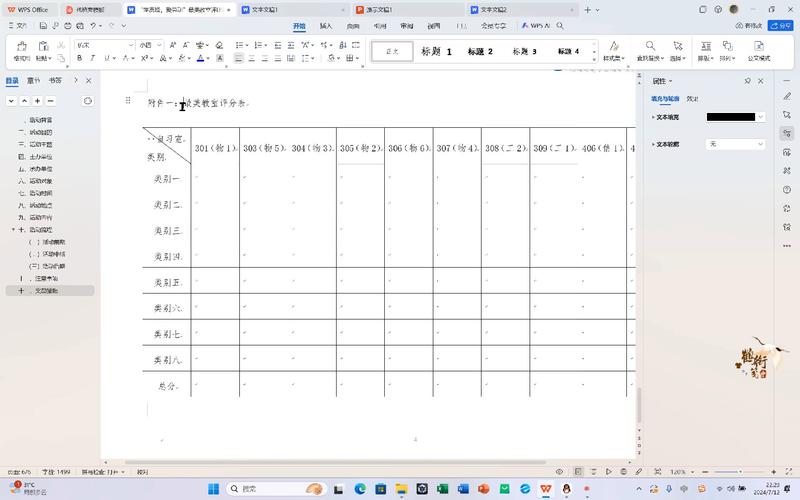The image size is (800, 500).
Task: Toggle left text alignment
Action: (x=238, y=58)
